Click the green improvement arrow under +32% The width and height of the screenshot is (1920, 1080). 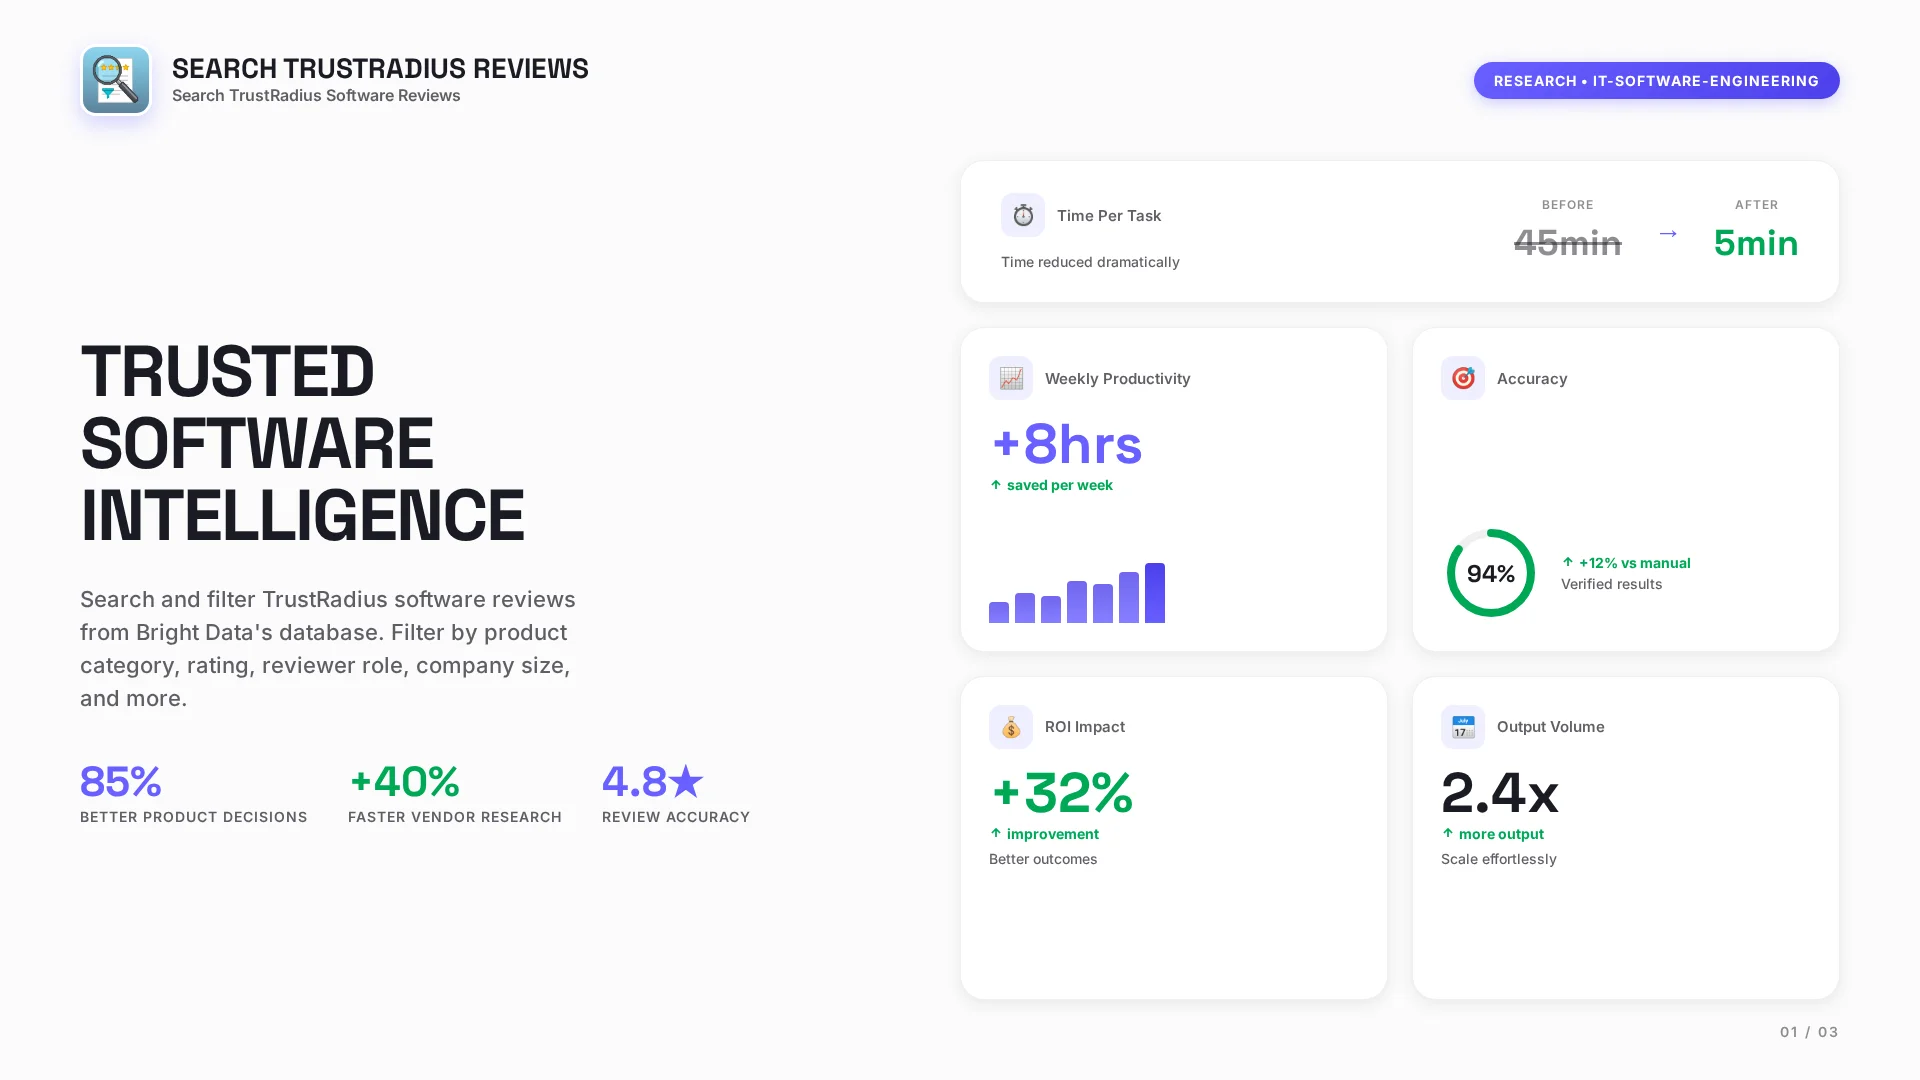click(995, 833)
